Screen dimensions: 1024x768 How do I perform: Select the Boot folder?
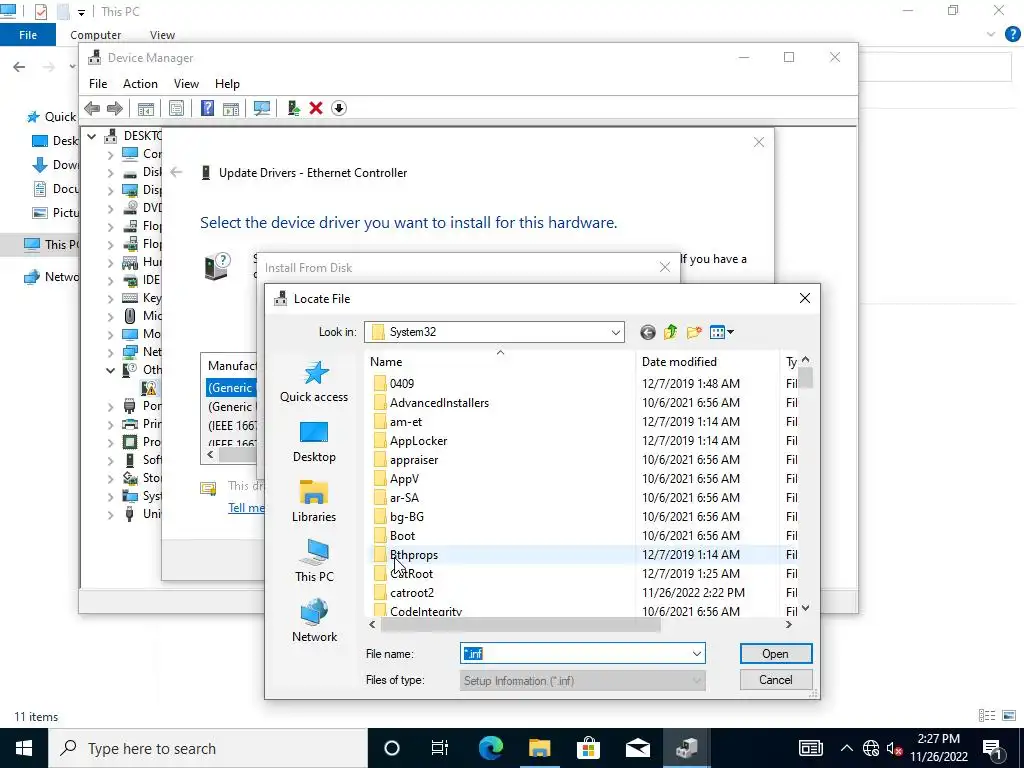pyautogui.click(x=402, y=536)
